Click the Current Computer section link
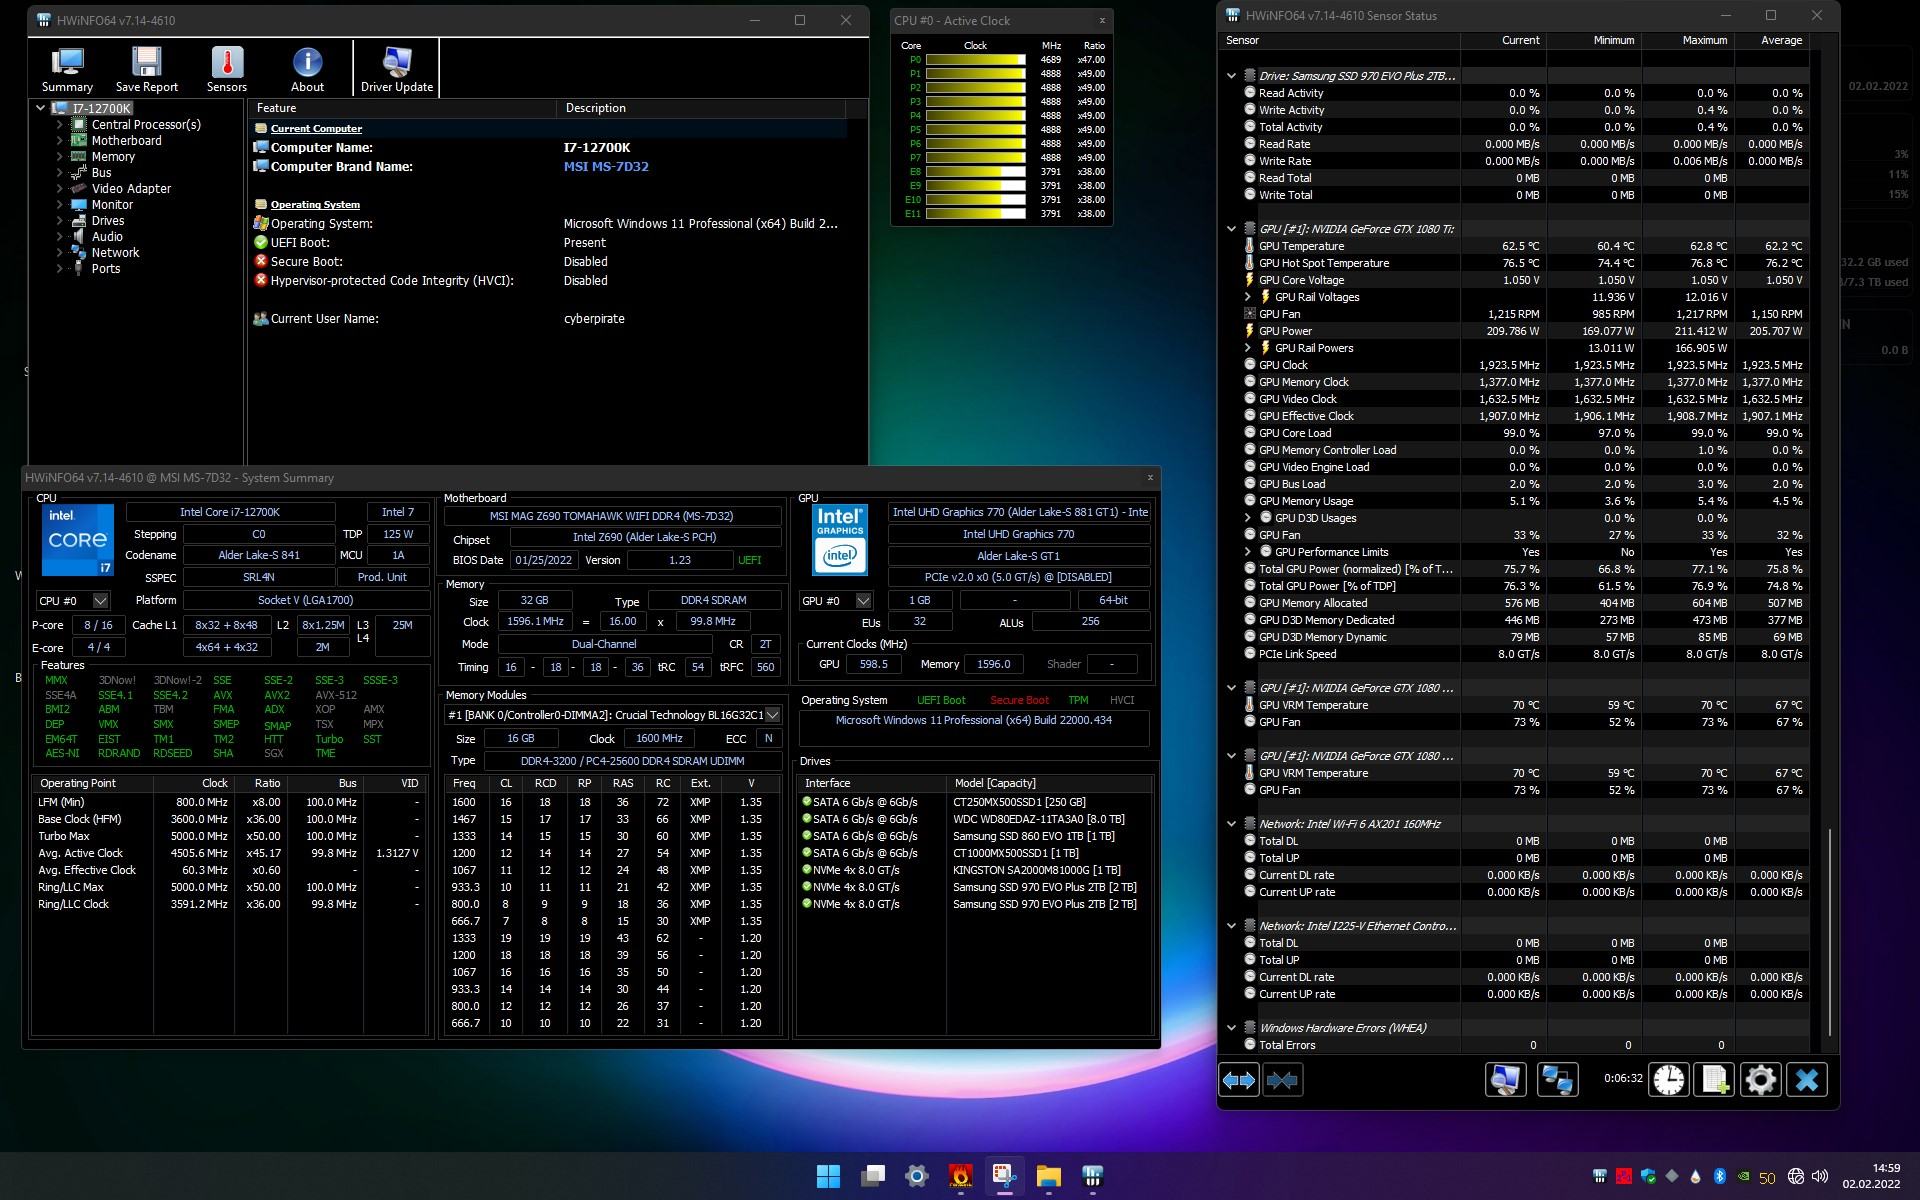This screenshot has width=1920, height=1200. (x=316, y=129)
